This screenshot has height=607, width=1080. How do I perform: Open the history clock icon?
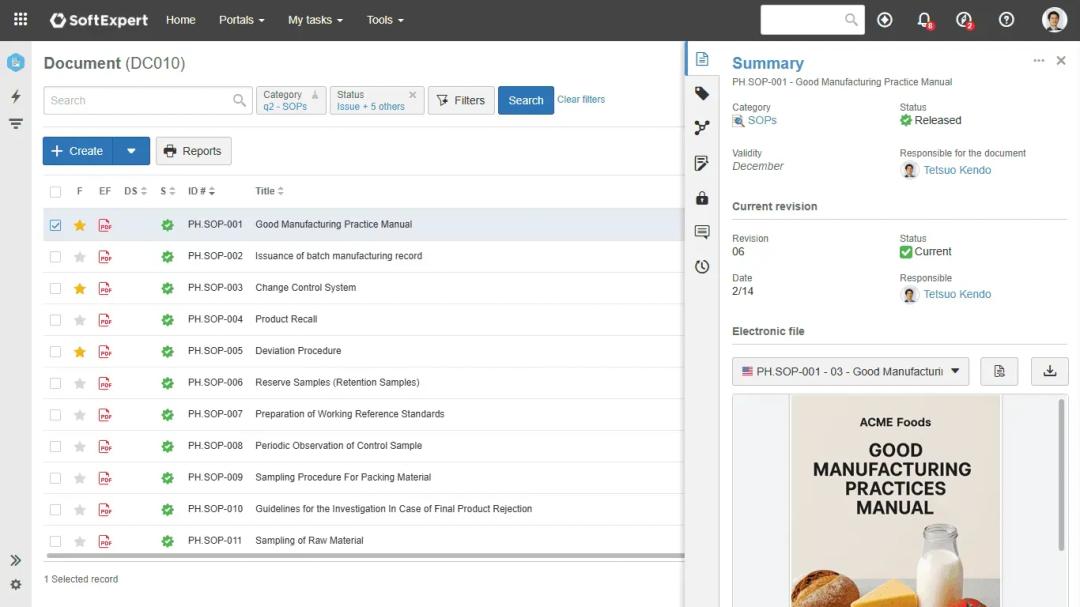click(702, 267)
